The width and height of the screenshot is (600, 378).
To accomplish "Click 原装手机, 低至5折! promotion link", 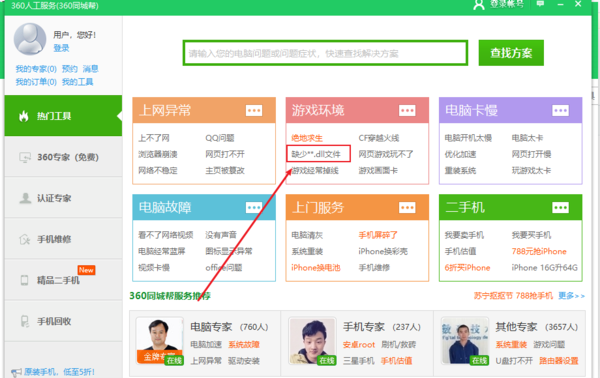I will coord(60,372).
